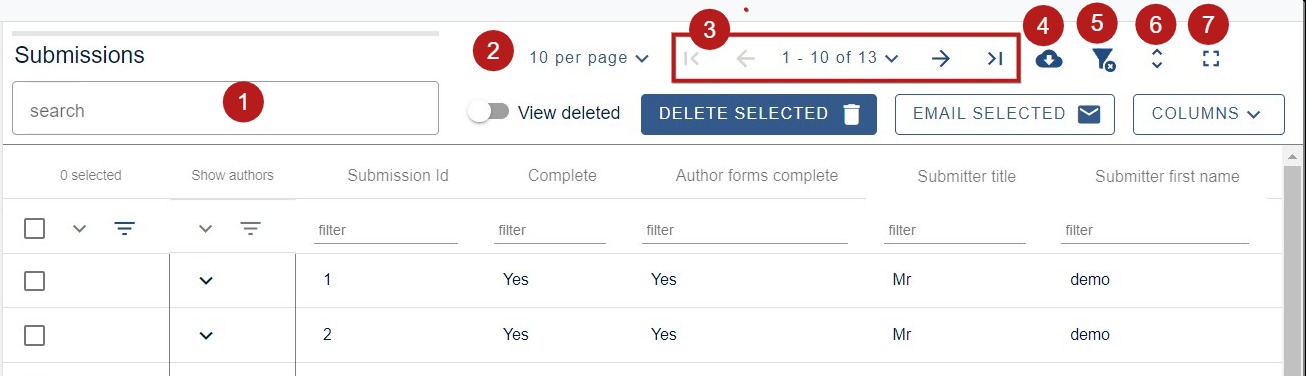Screen dimensions: 1306x376
Task: Click the Email Selected button
Action: 1005,114
